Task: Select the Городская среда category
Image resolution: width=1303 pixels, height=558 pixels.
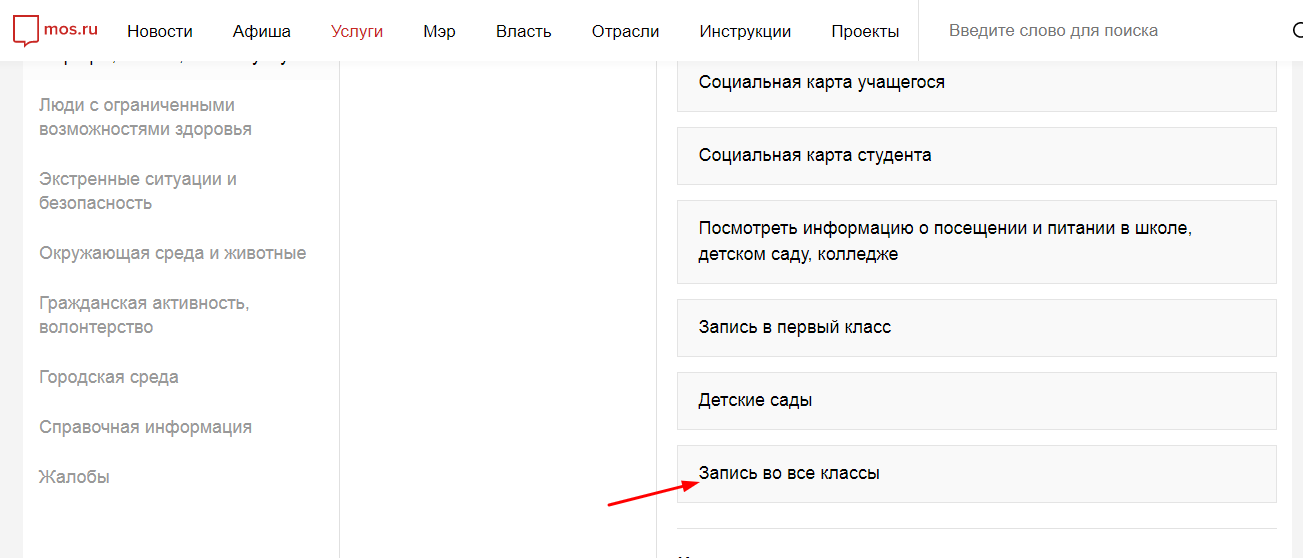Action: [109, 377]
